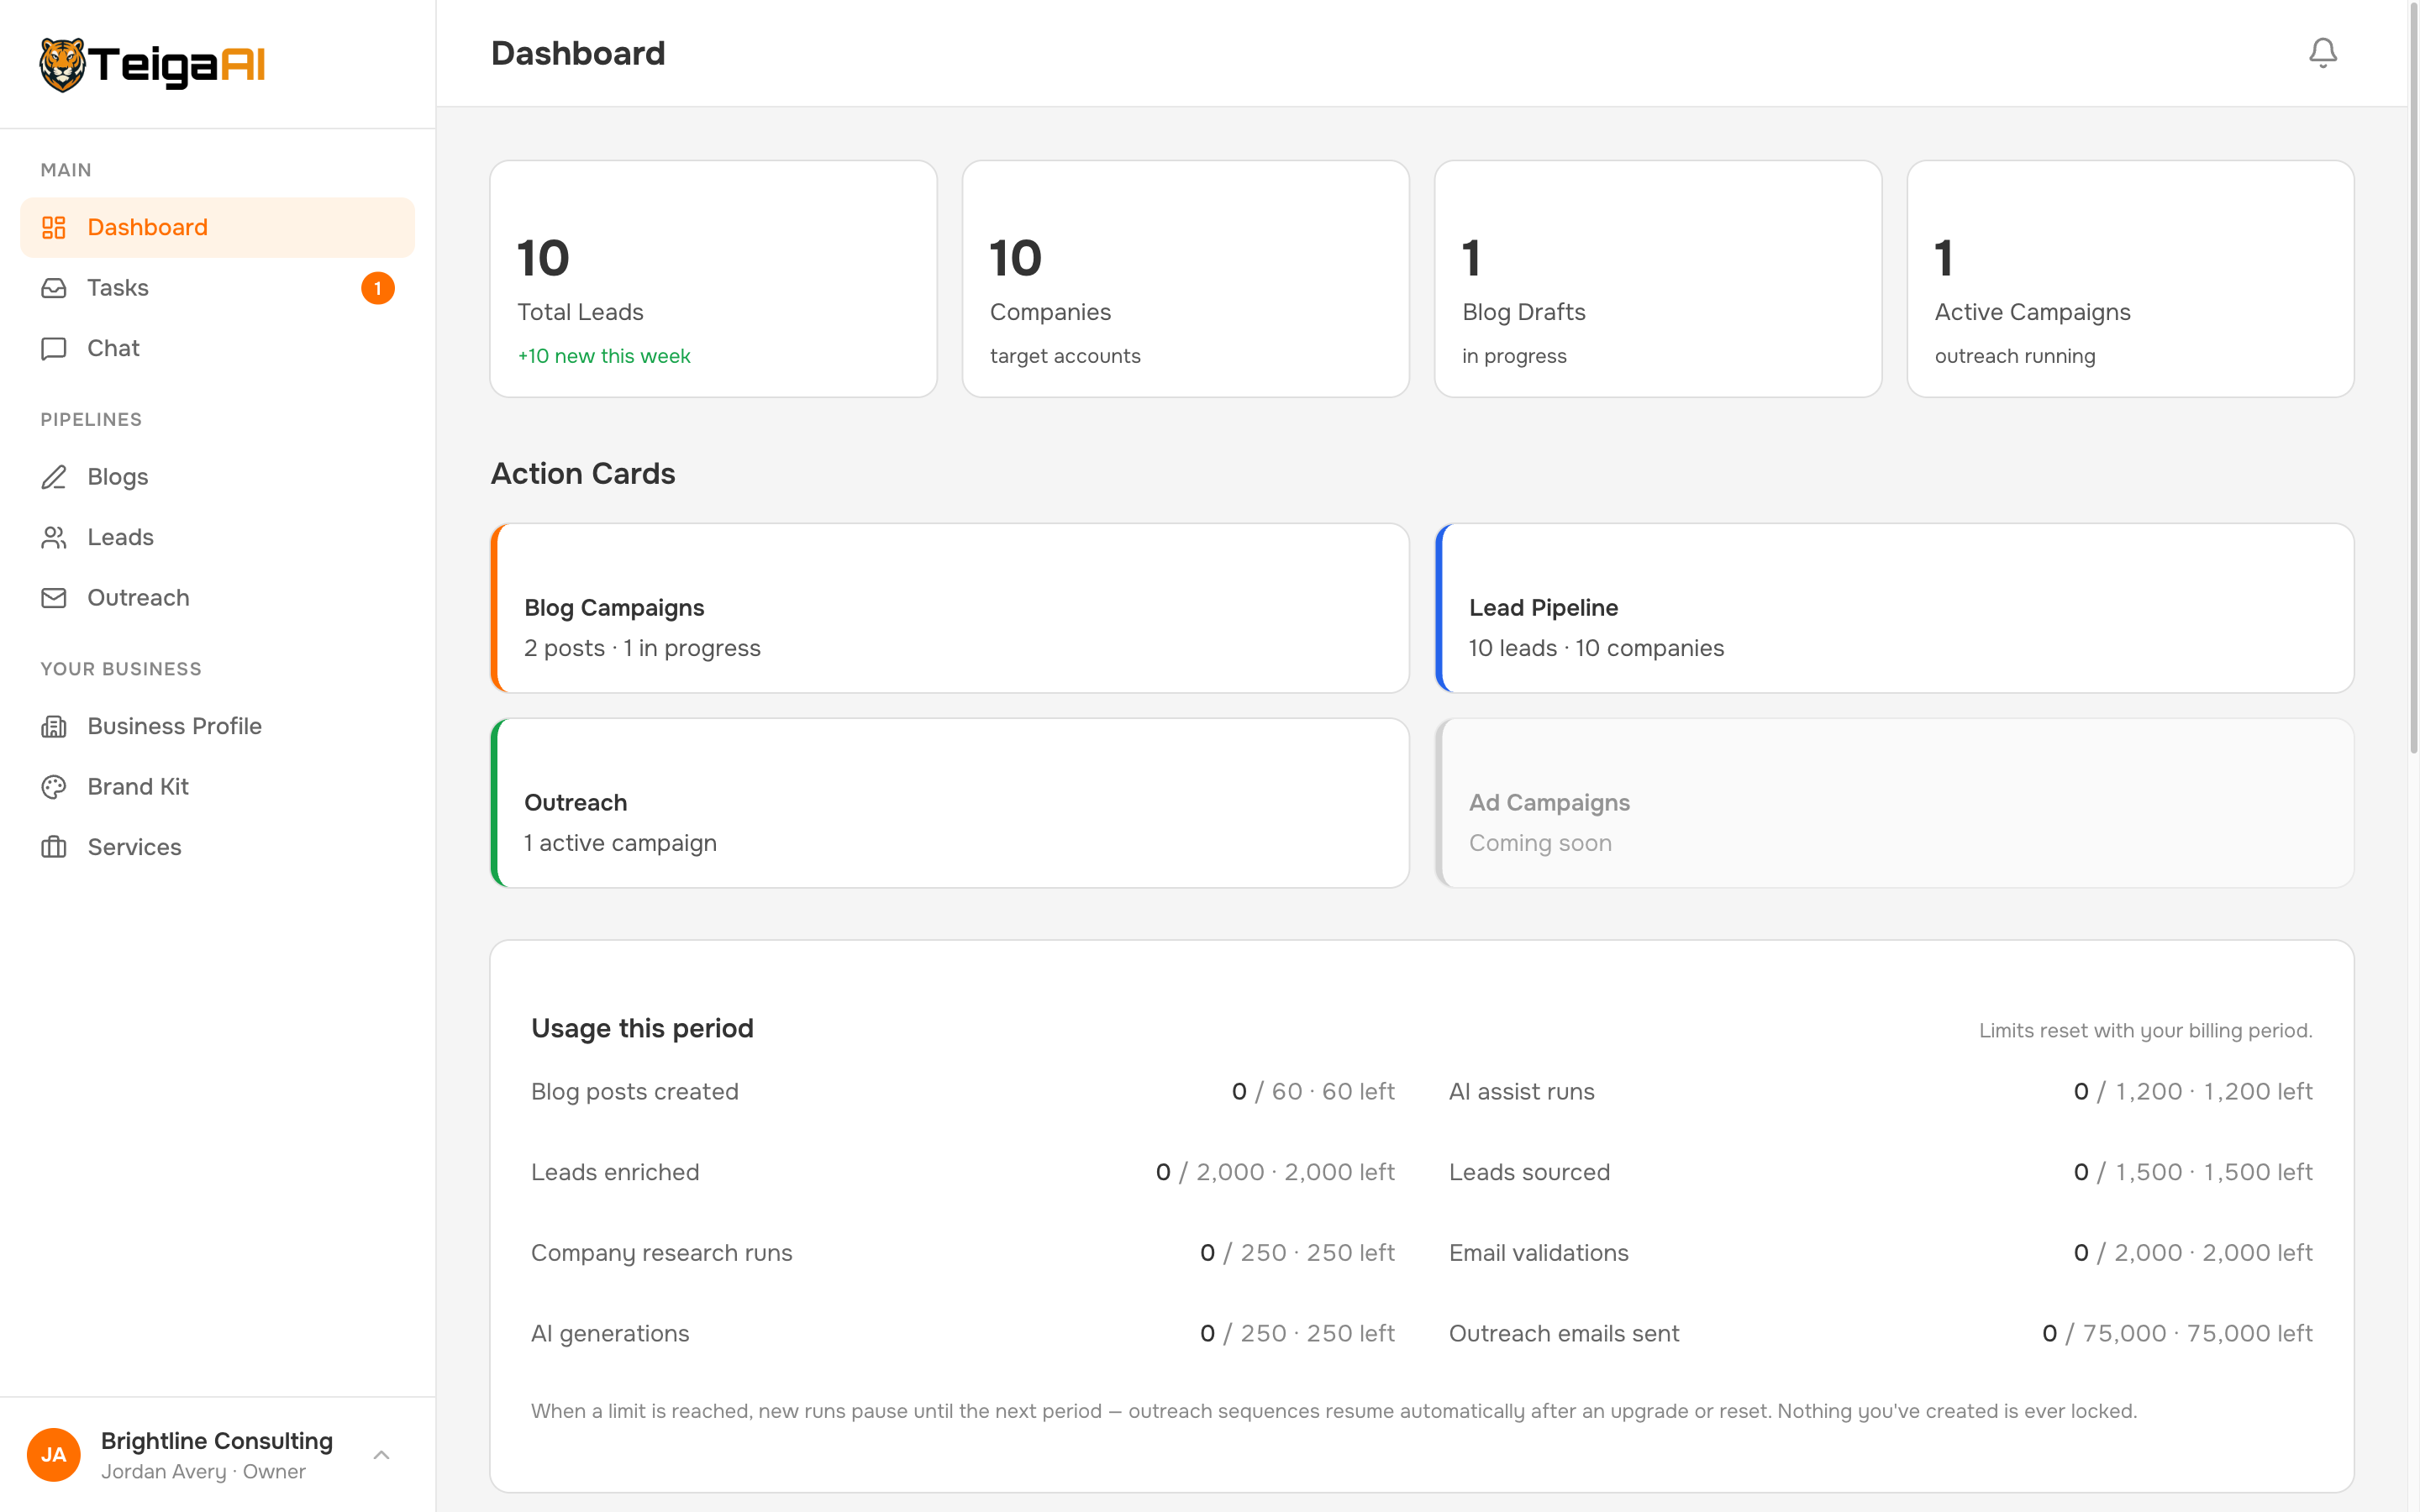This screenshot has height=1512, width=2420.
Task: Click the page vertical scrollbar
Action: coord(2413,380)
